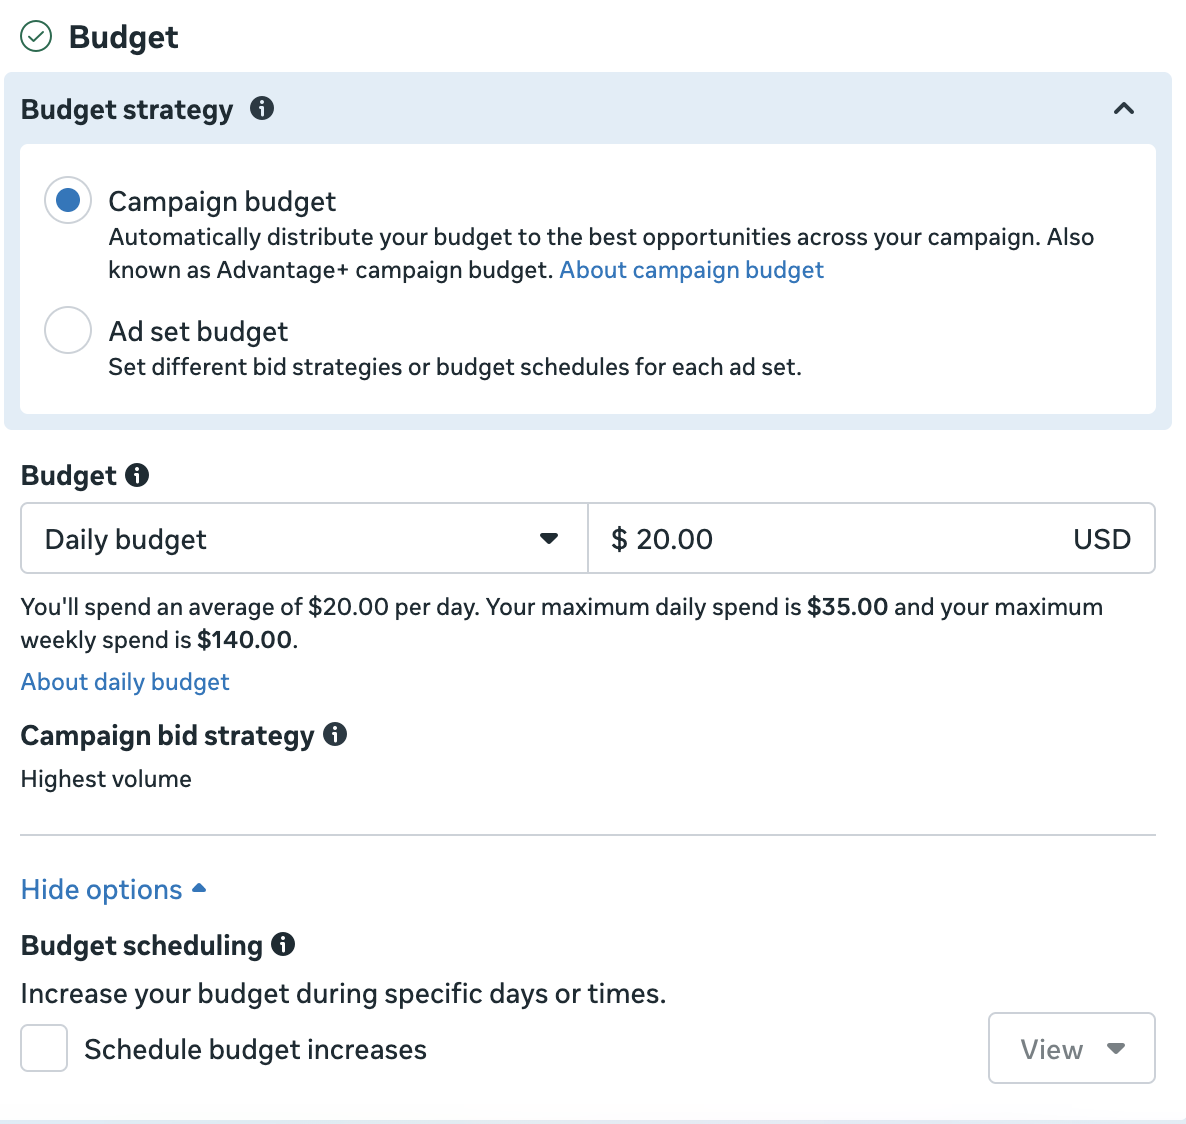The width and height of the screenshot is (1186, 1124).
Task: Open the About daily budget link
Action: [x=124, y=681]
